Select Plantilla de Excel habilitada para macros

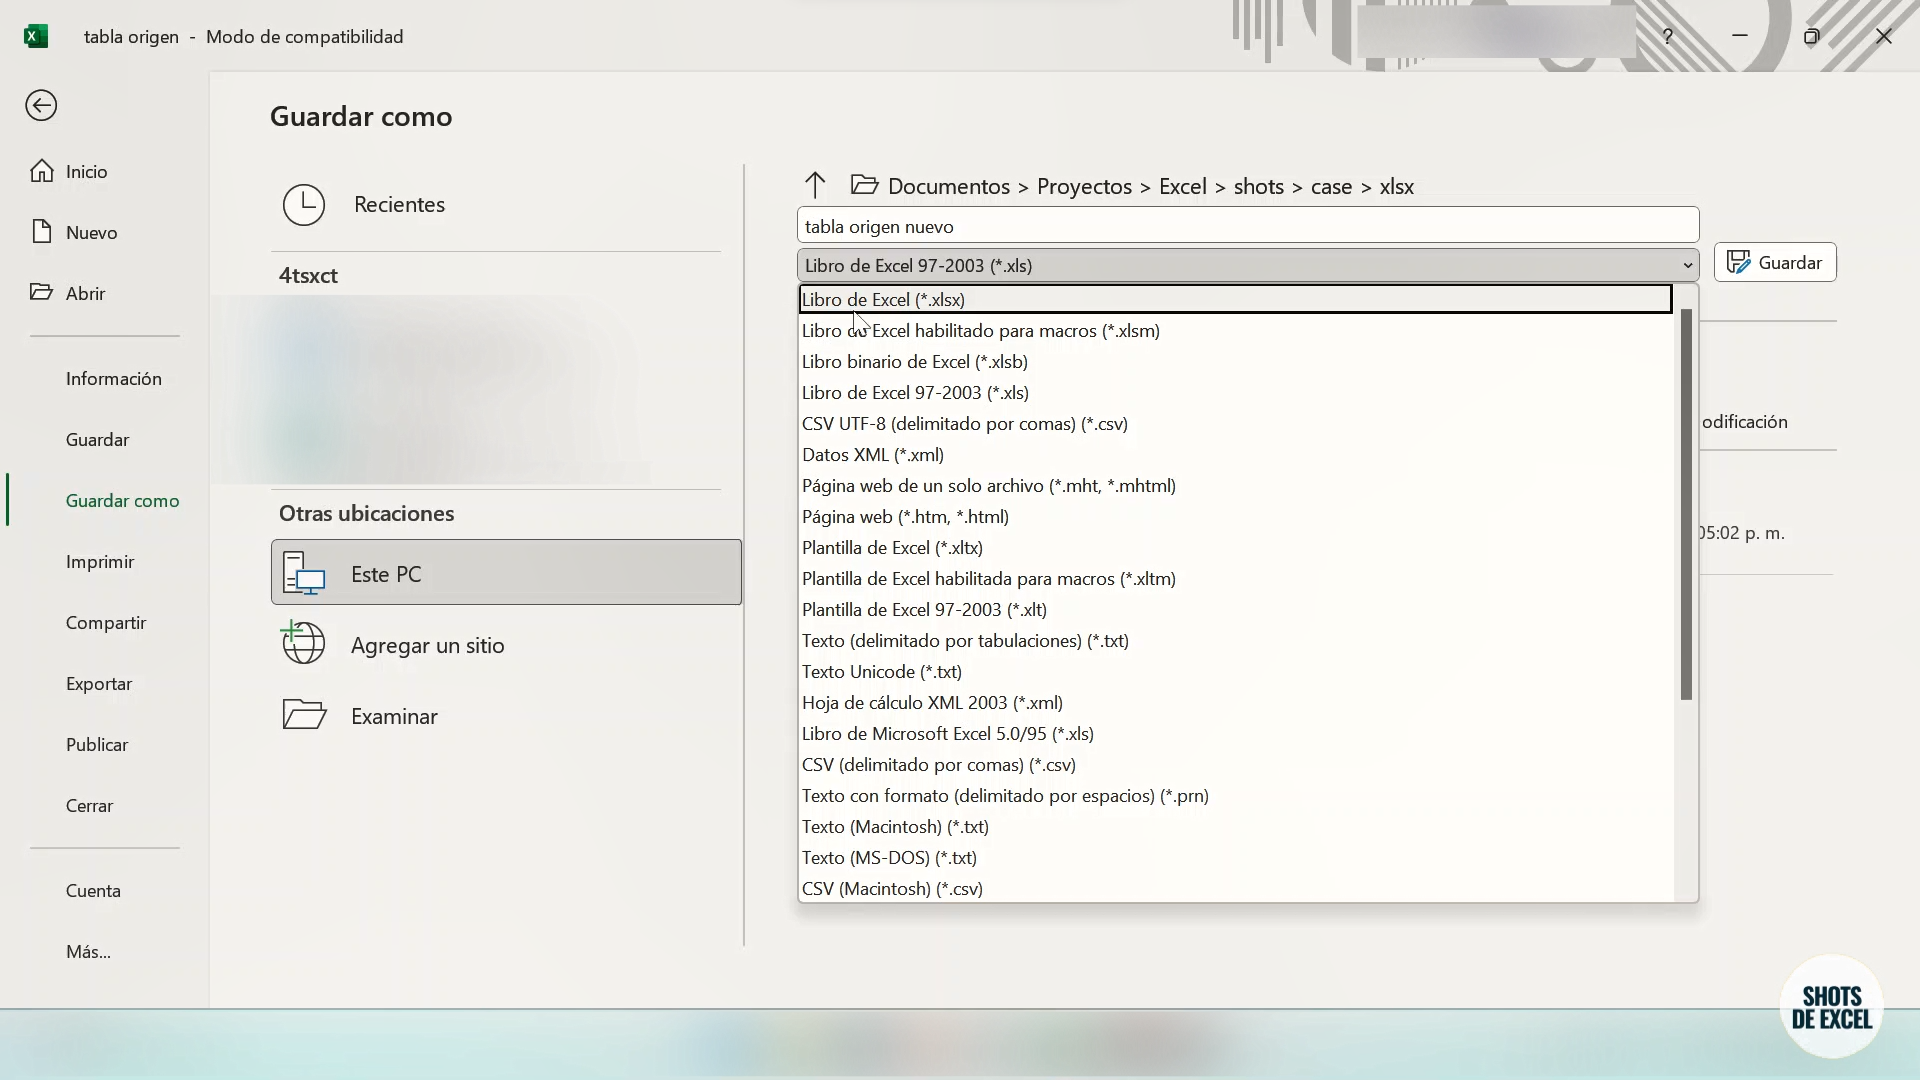pos(1235,578)
